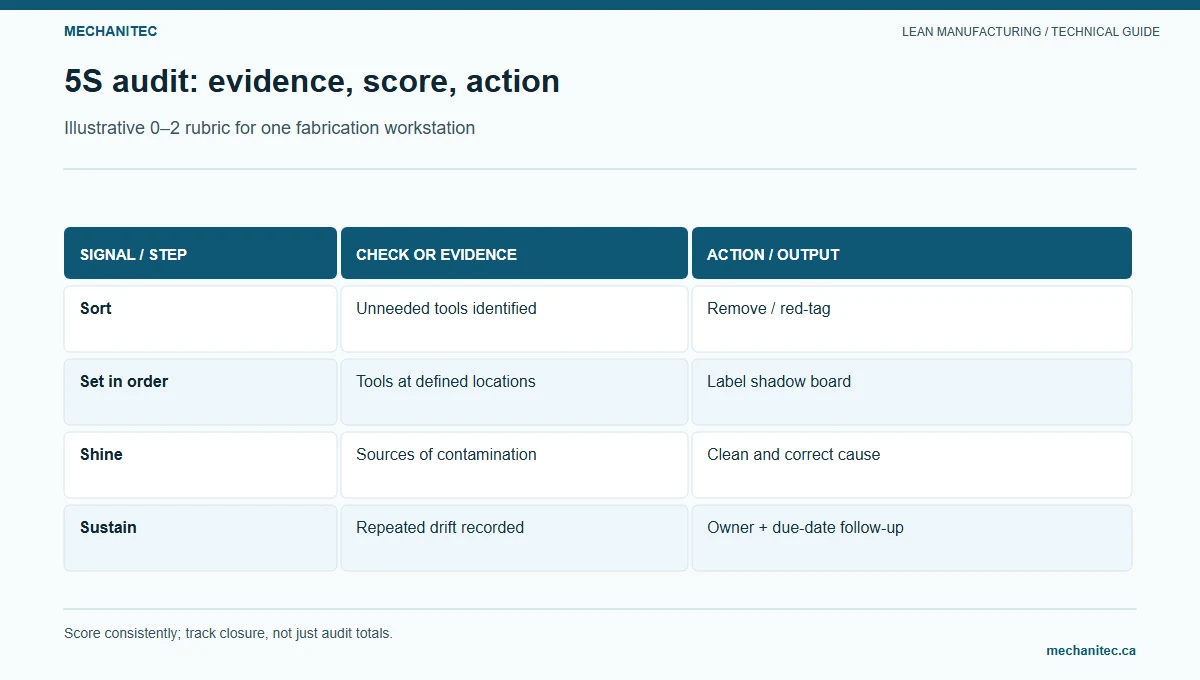Select the 'Sustain' row cell
1200x680 pixels.
(x=200, y=538)
